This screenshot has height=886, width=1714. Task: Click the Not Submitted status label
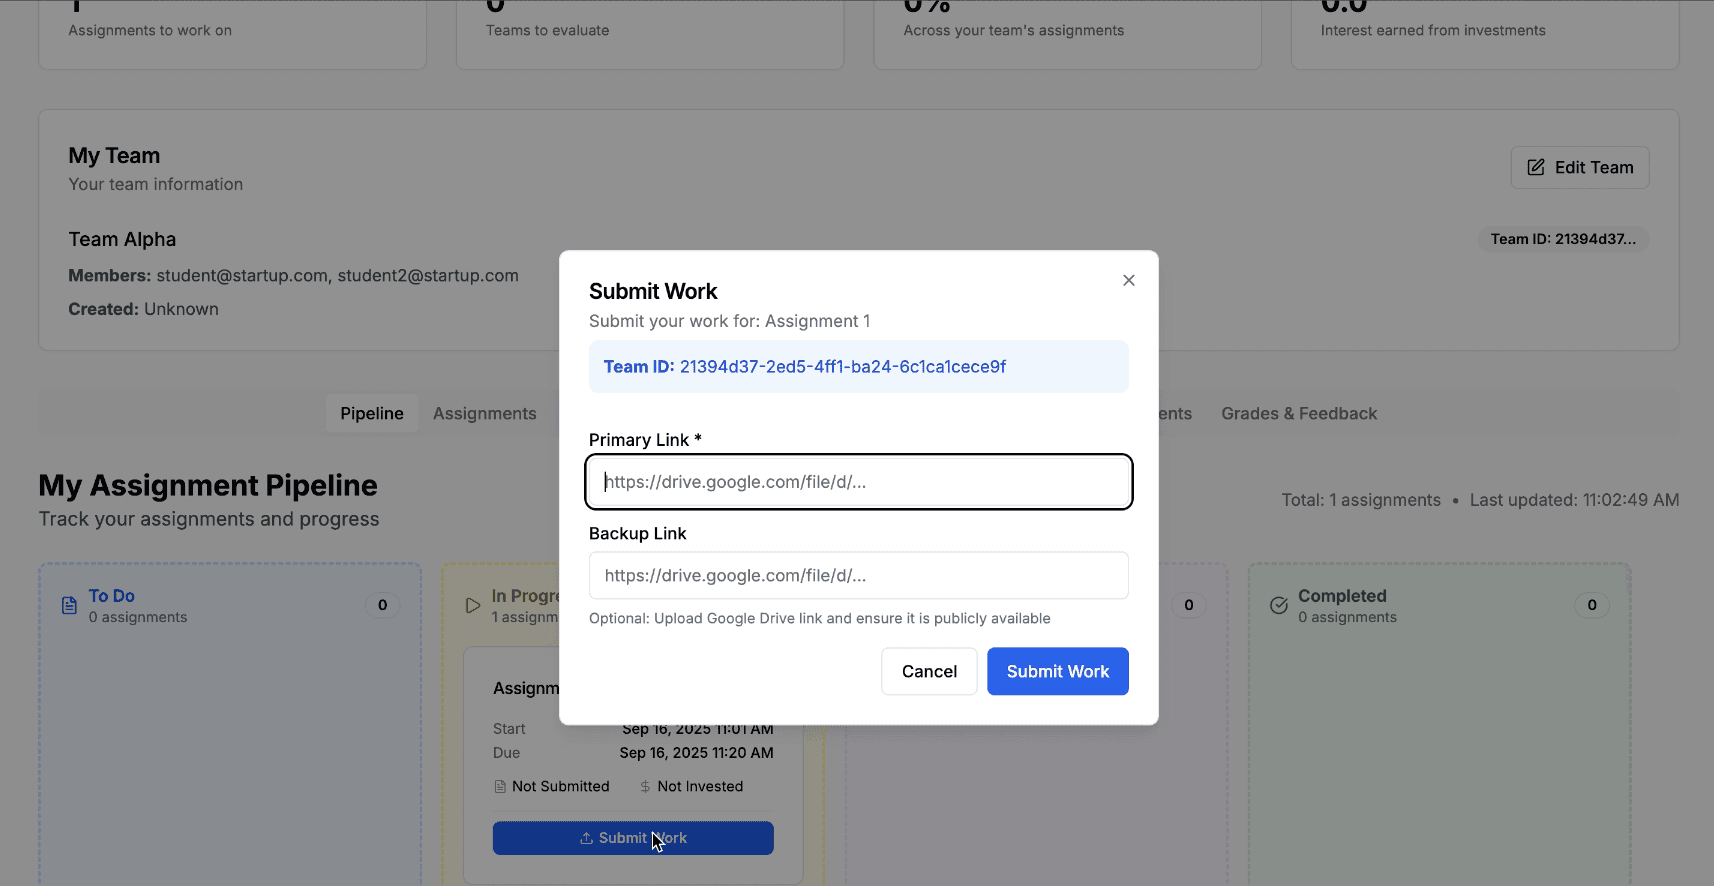[x=560, y=787]
